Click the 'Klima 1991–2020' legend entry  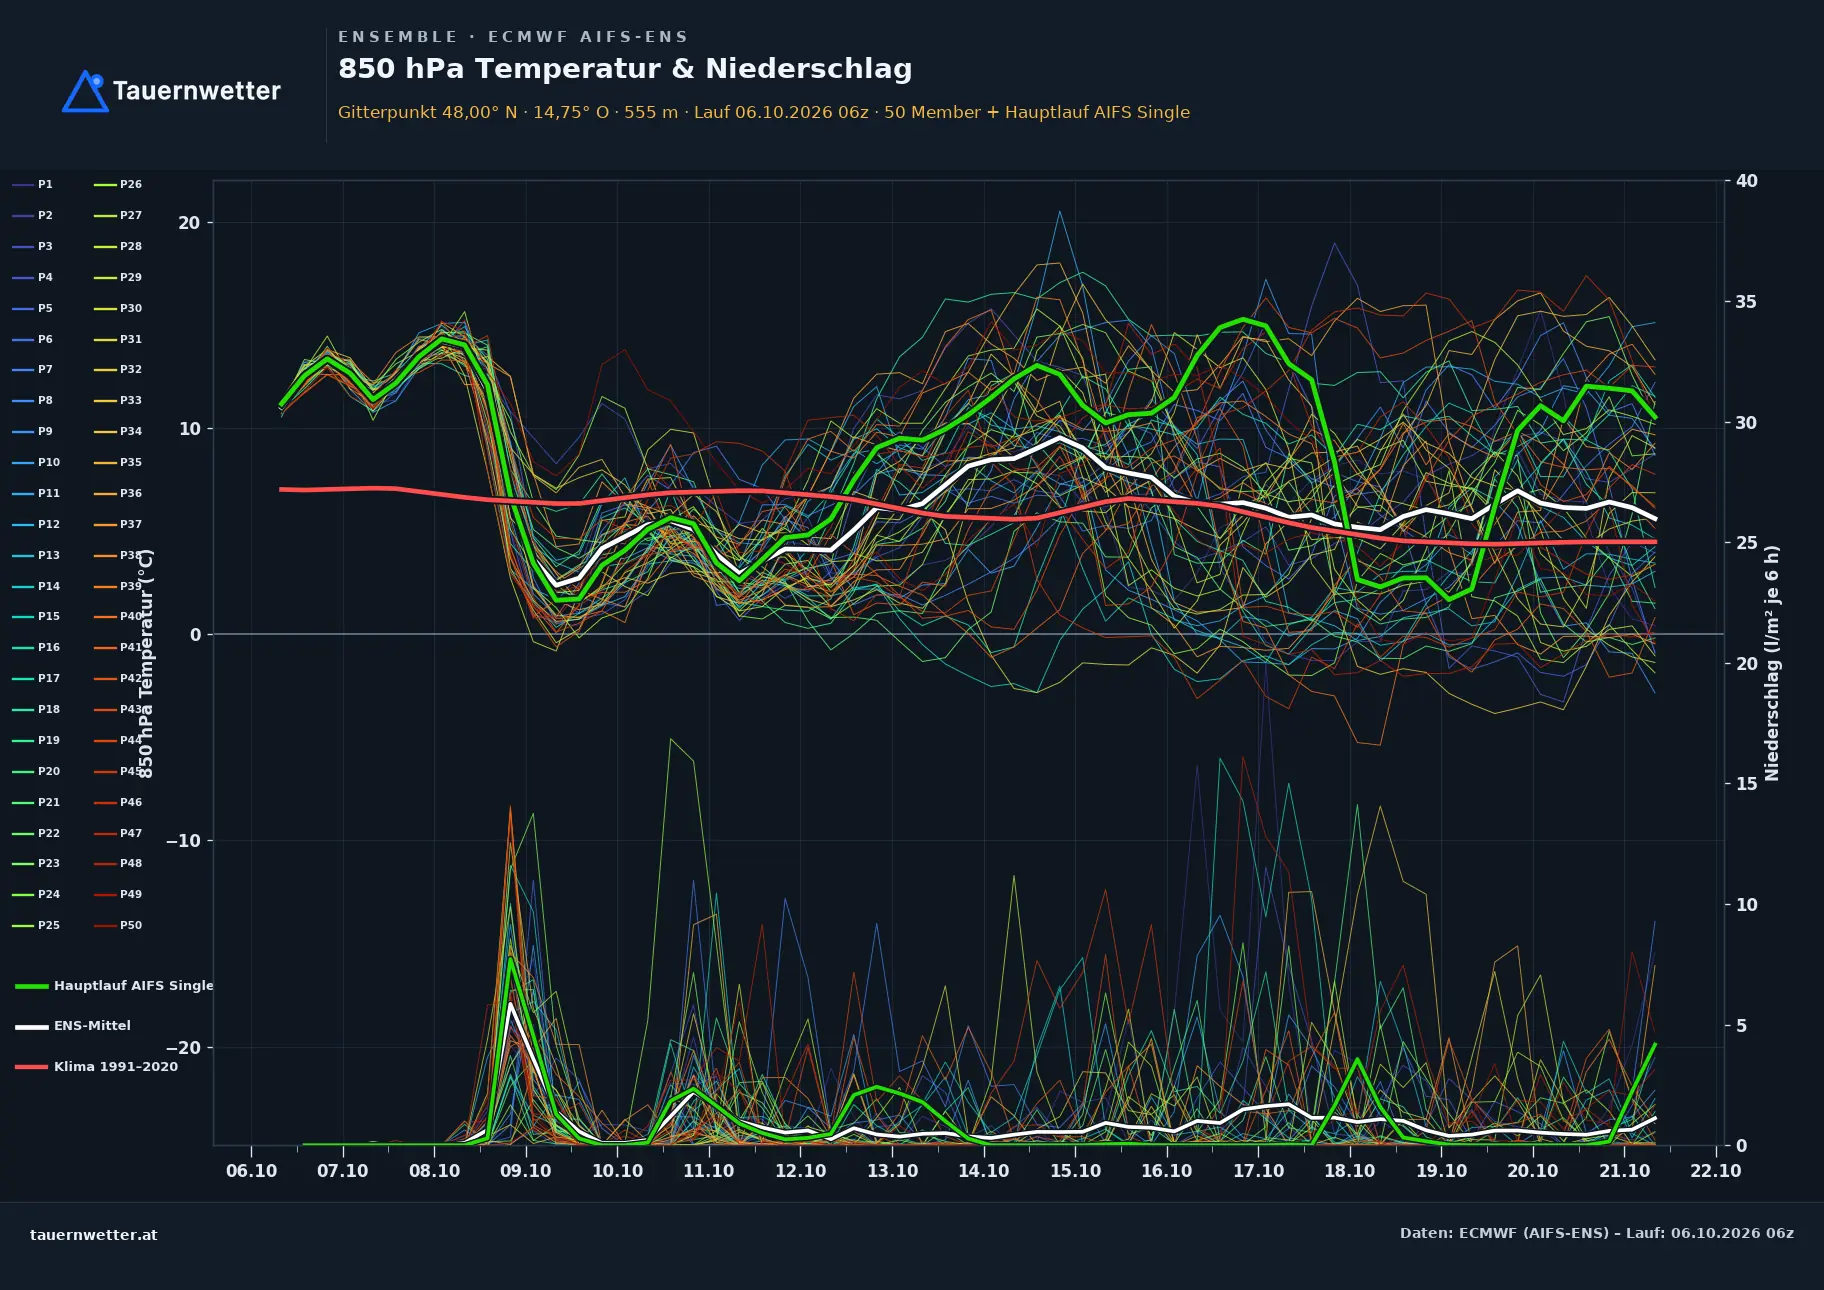(x=97, y=1066)
